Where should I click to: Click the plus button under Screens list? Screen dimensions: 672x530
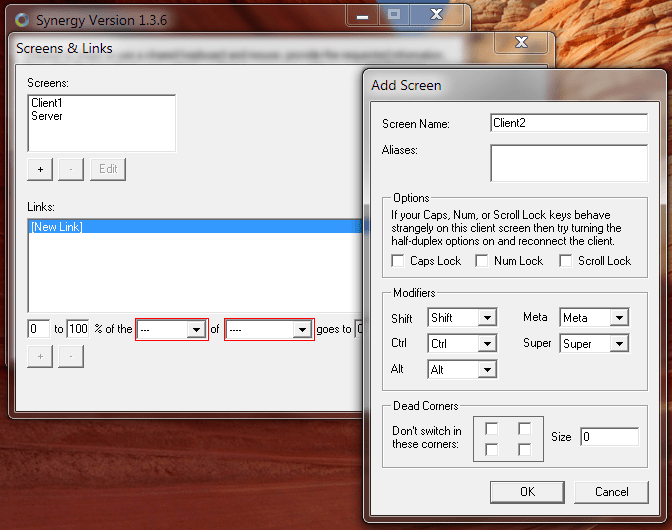point(40,169)
